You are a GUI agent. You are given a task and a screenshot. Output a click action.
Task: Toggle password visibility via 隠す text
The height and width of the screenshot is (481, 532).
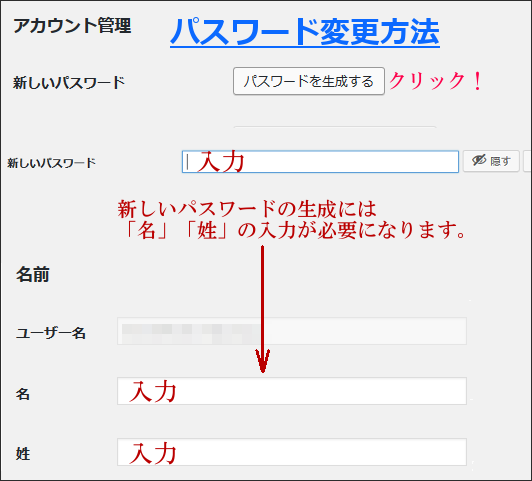(x=500, y=161)
